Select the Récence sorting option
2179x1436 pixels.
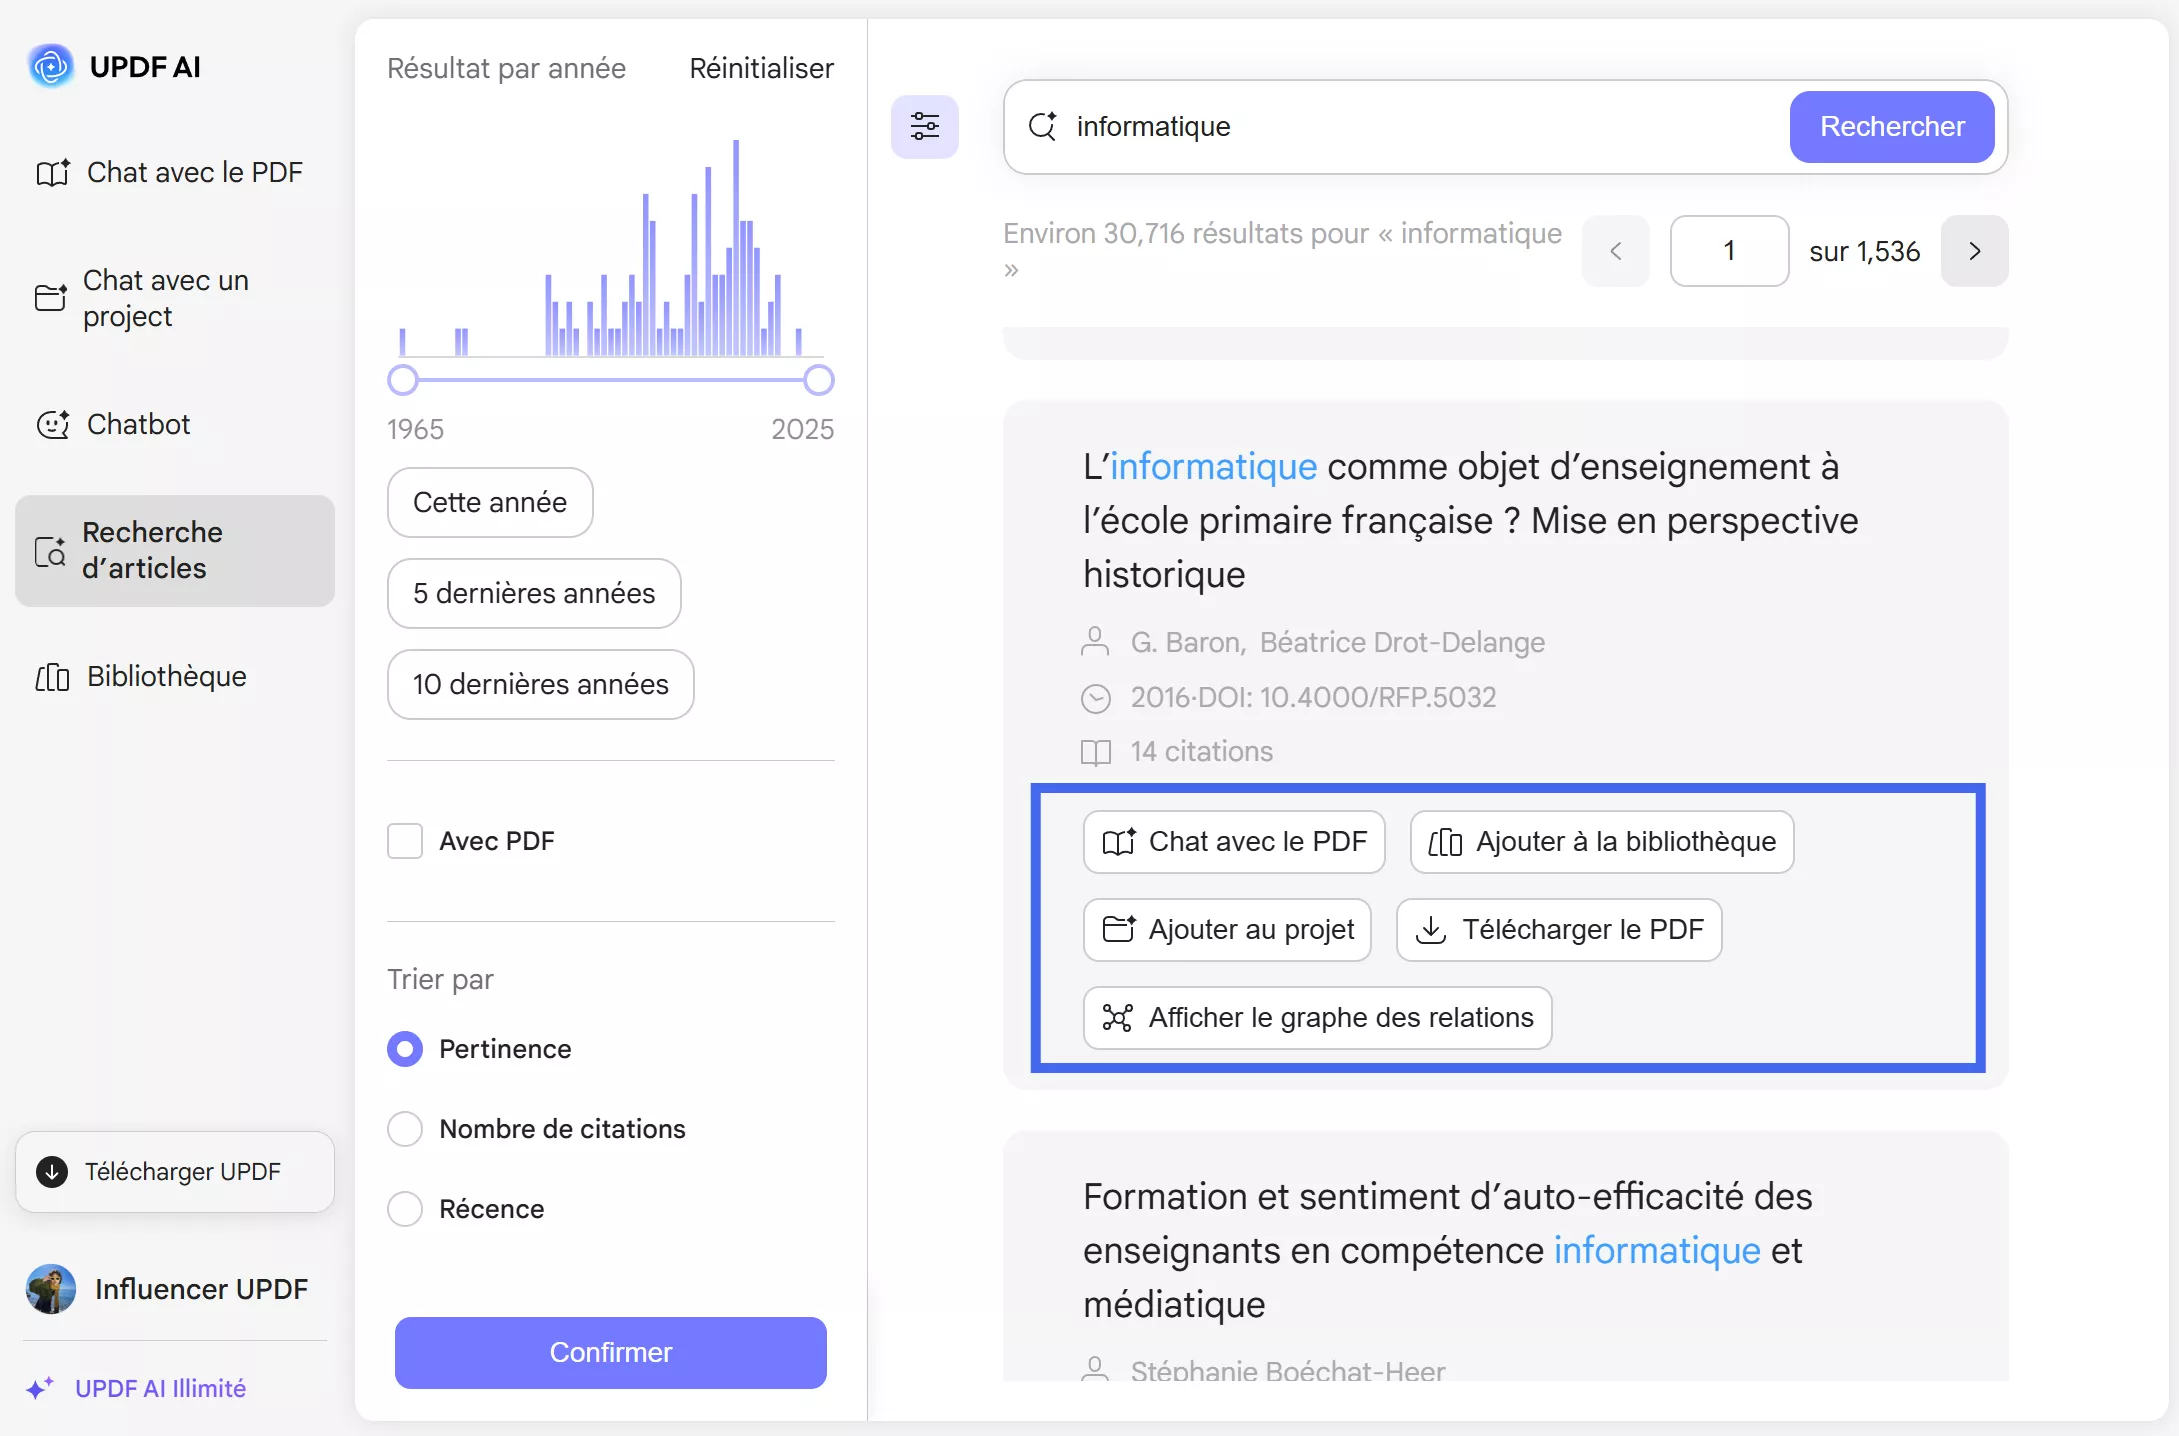tap(405, 1208)
